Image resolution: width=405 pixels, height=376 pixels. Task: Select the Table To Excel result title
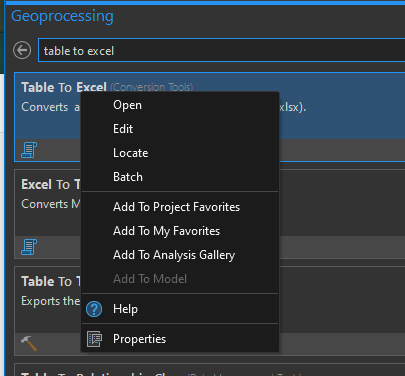(64, 87)
